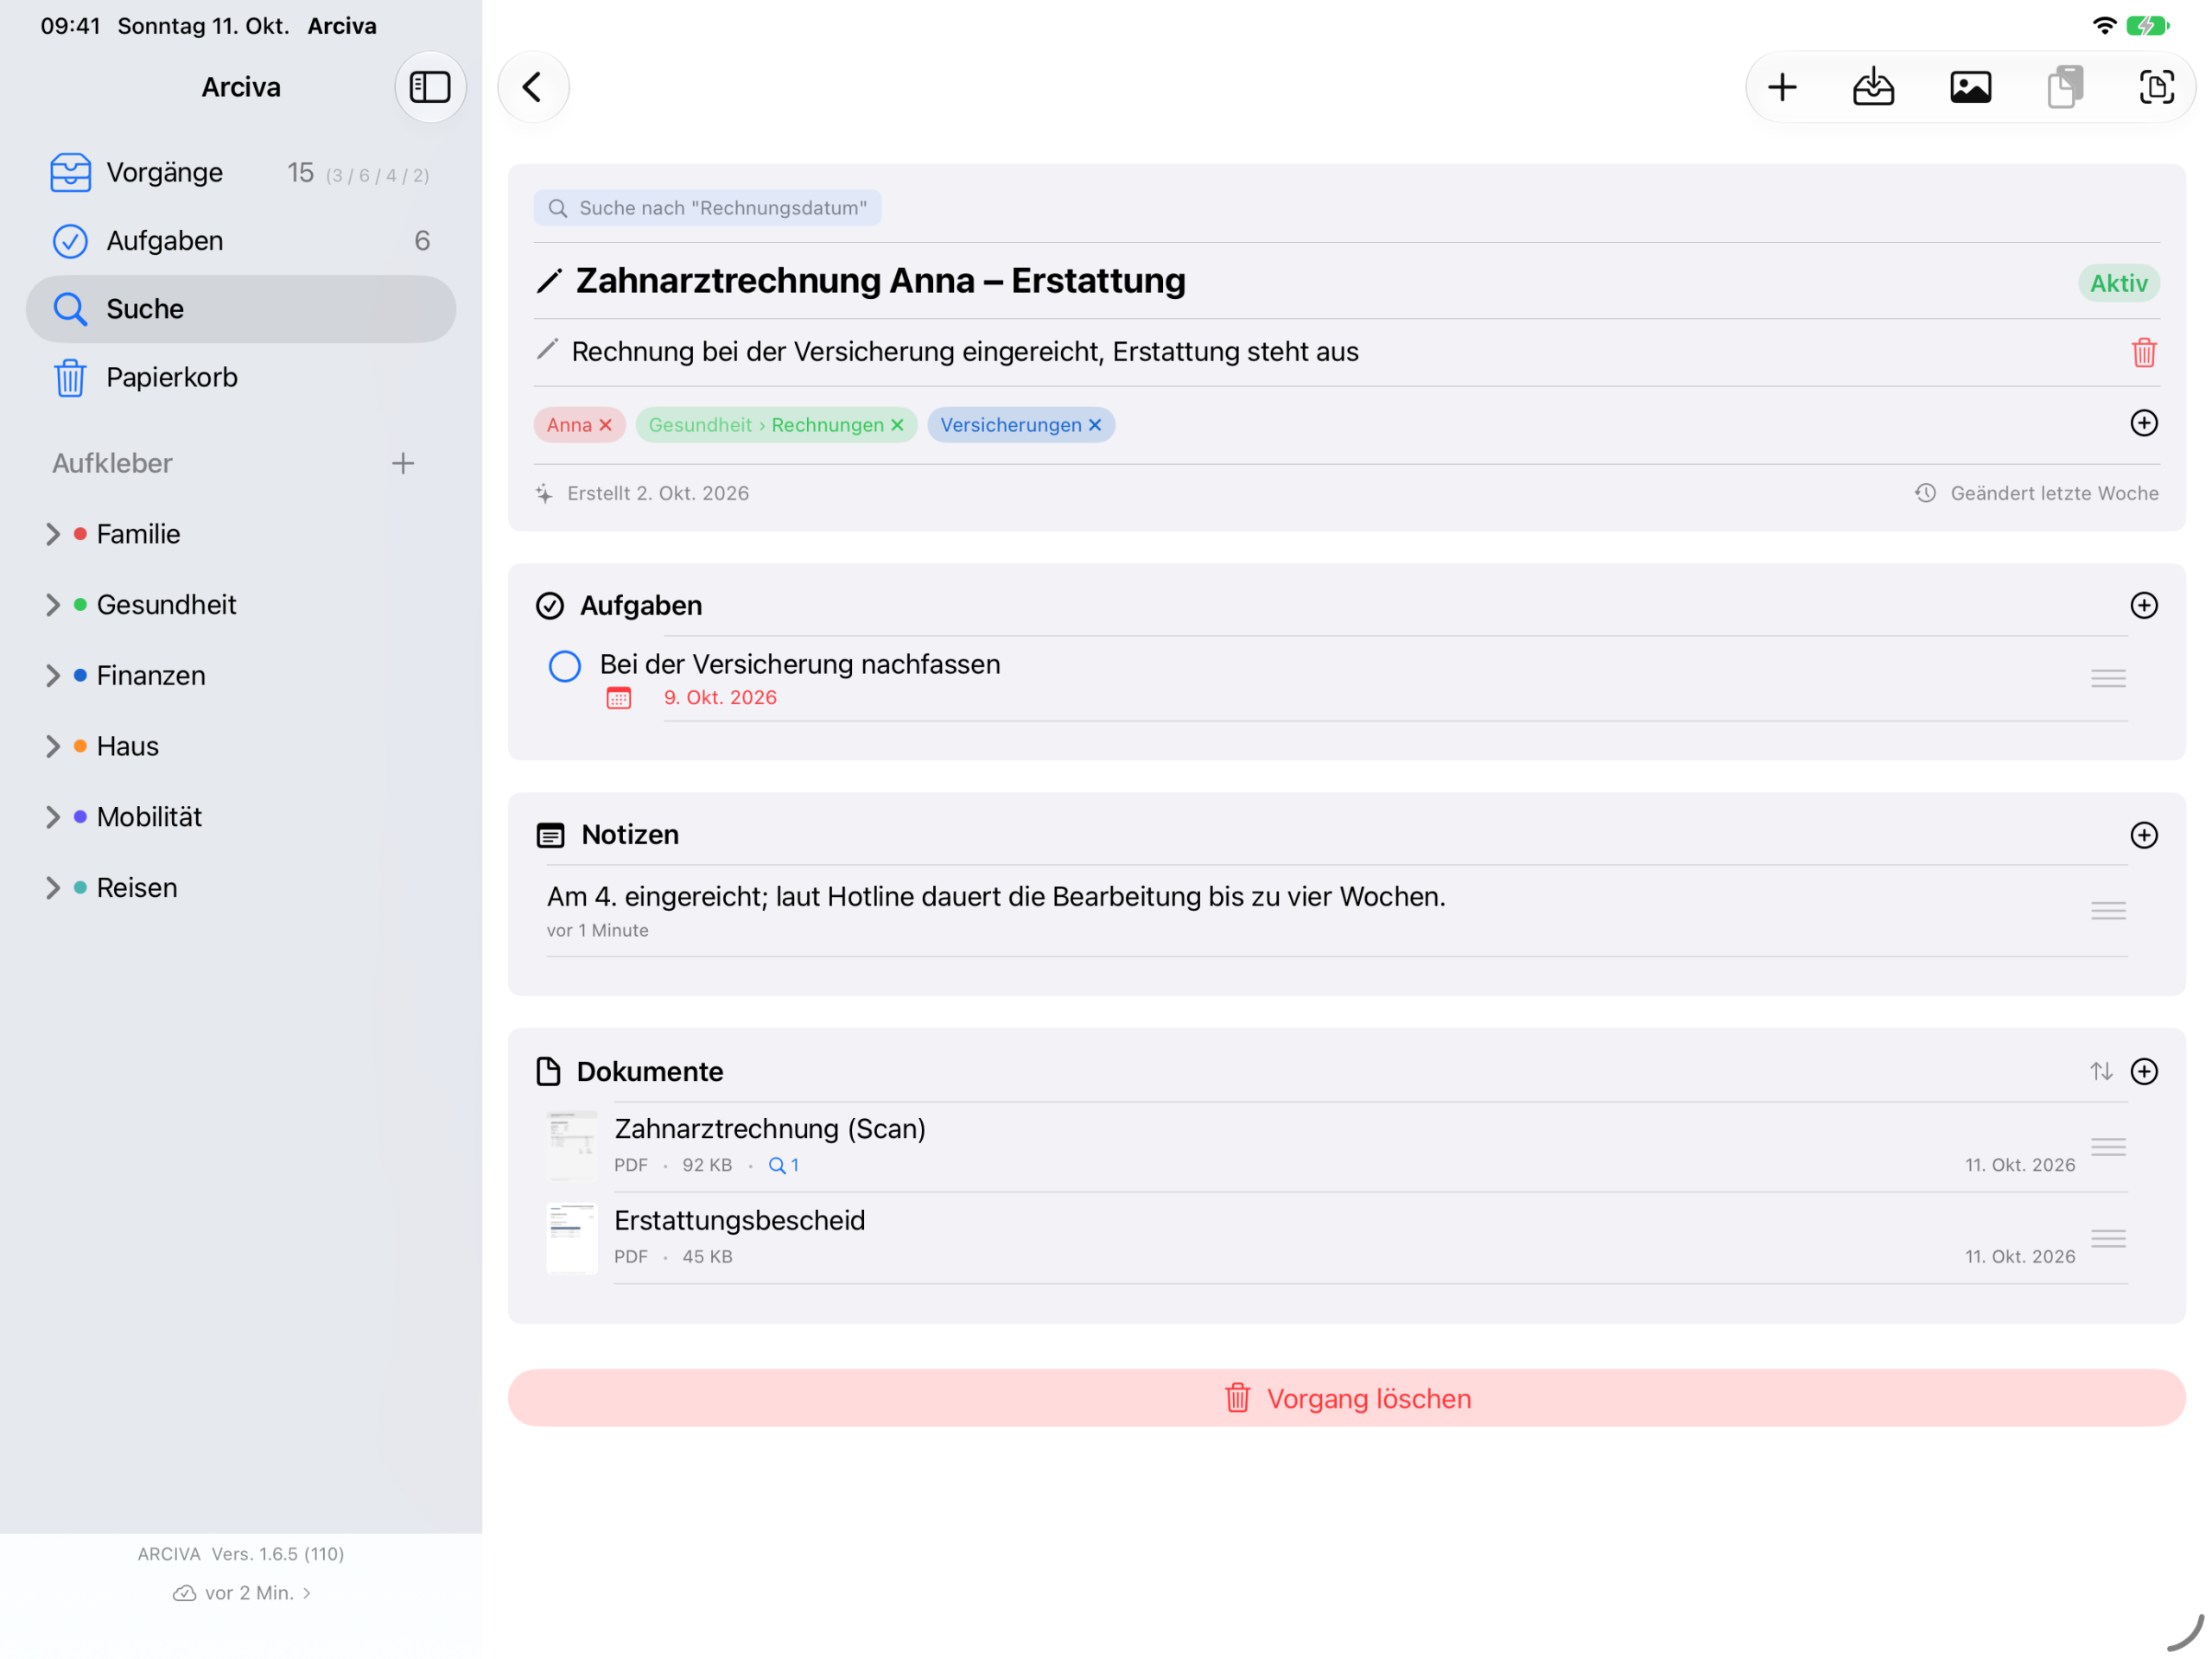Viewport: 2212px width, 1659px height.
Task: Open the import tray icon in toolbar
Action: pyautogui.click(x=1873, y=87)
